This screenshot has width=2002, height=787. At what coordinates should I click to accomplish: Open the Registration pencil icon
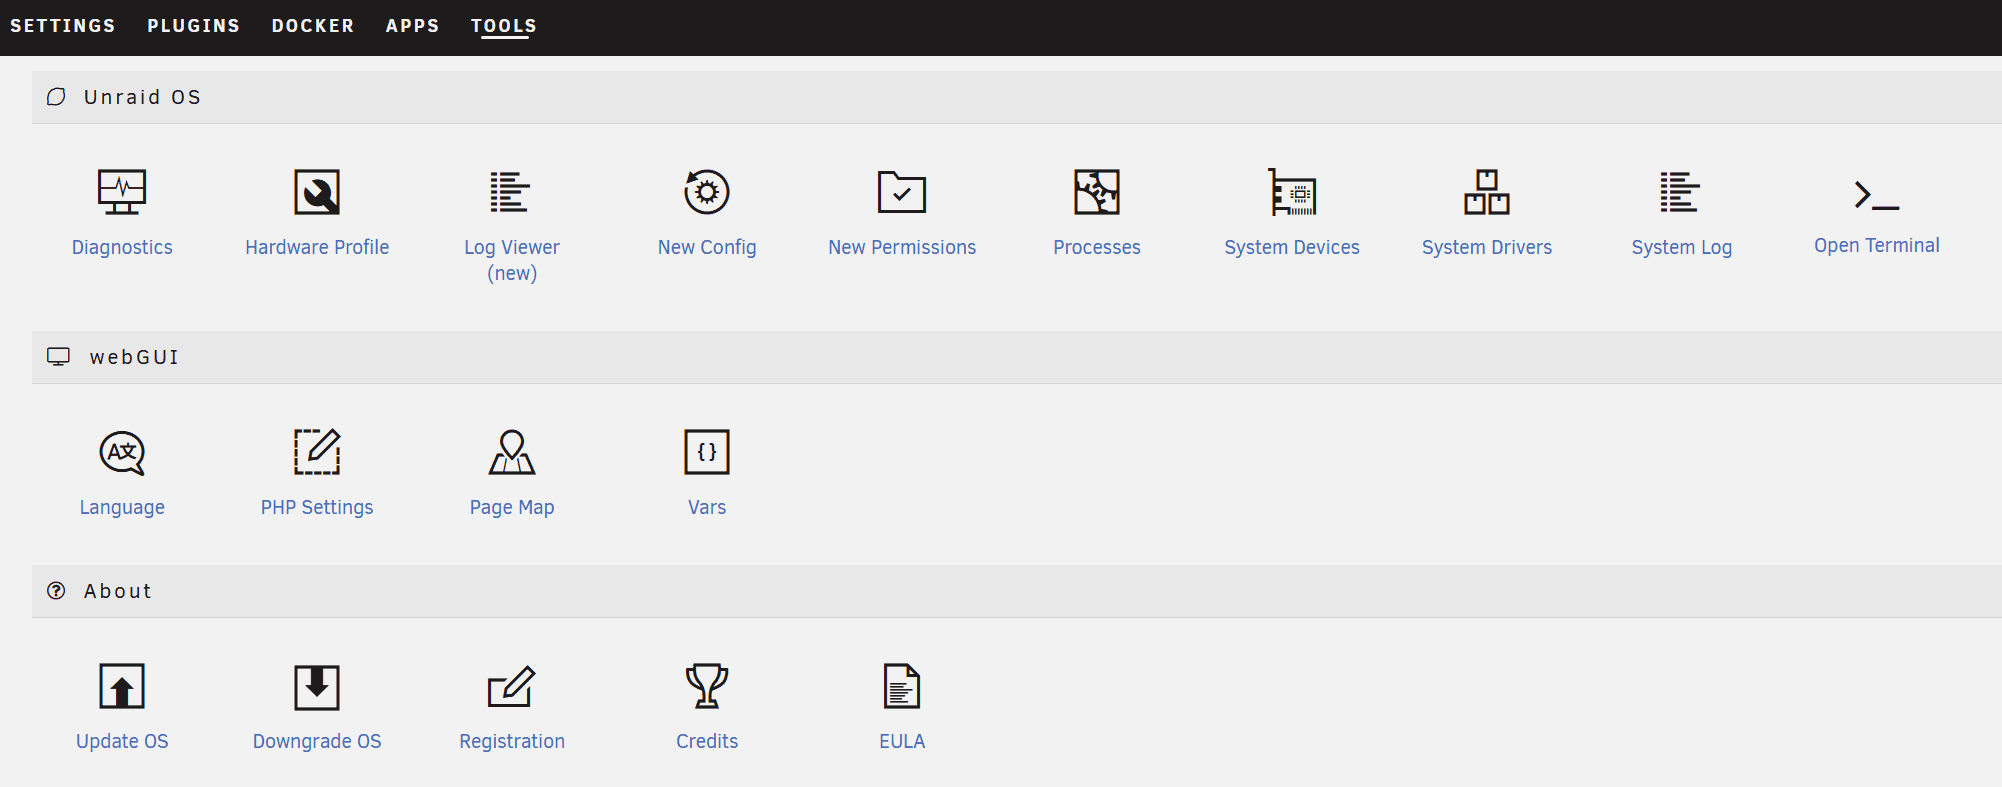[x=512, y=686]
